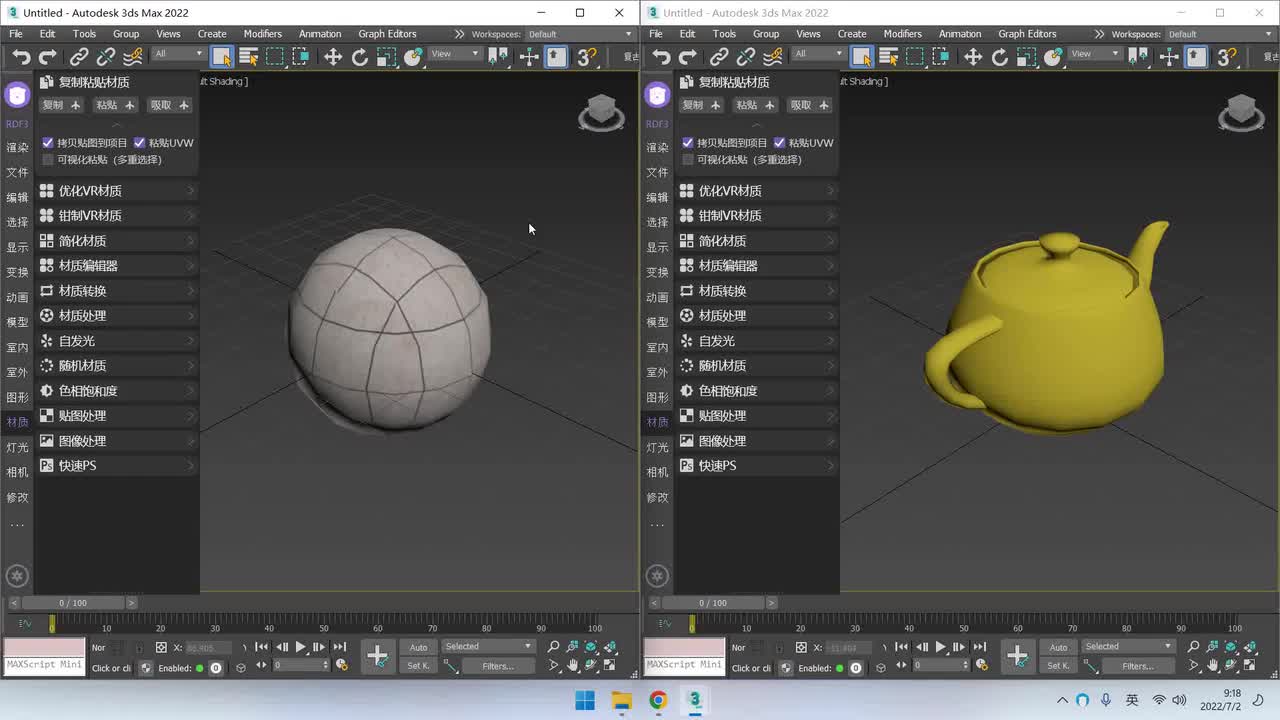Click Bind to Space Warp, teapot window
Screen dimensions: 1280x720
[773, 57]
